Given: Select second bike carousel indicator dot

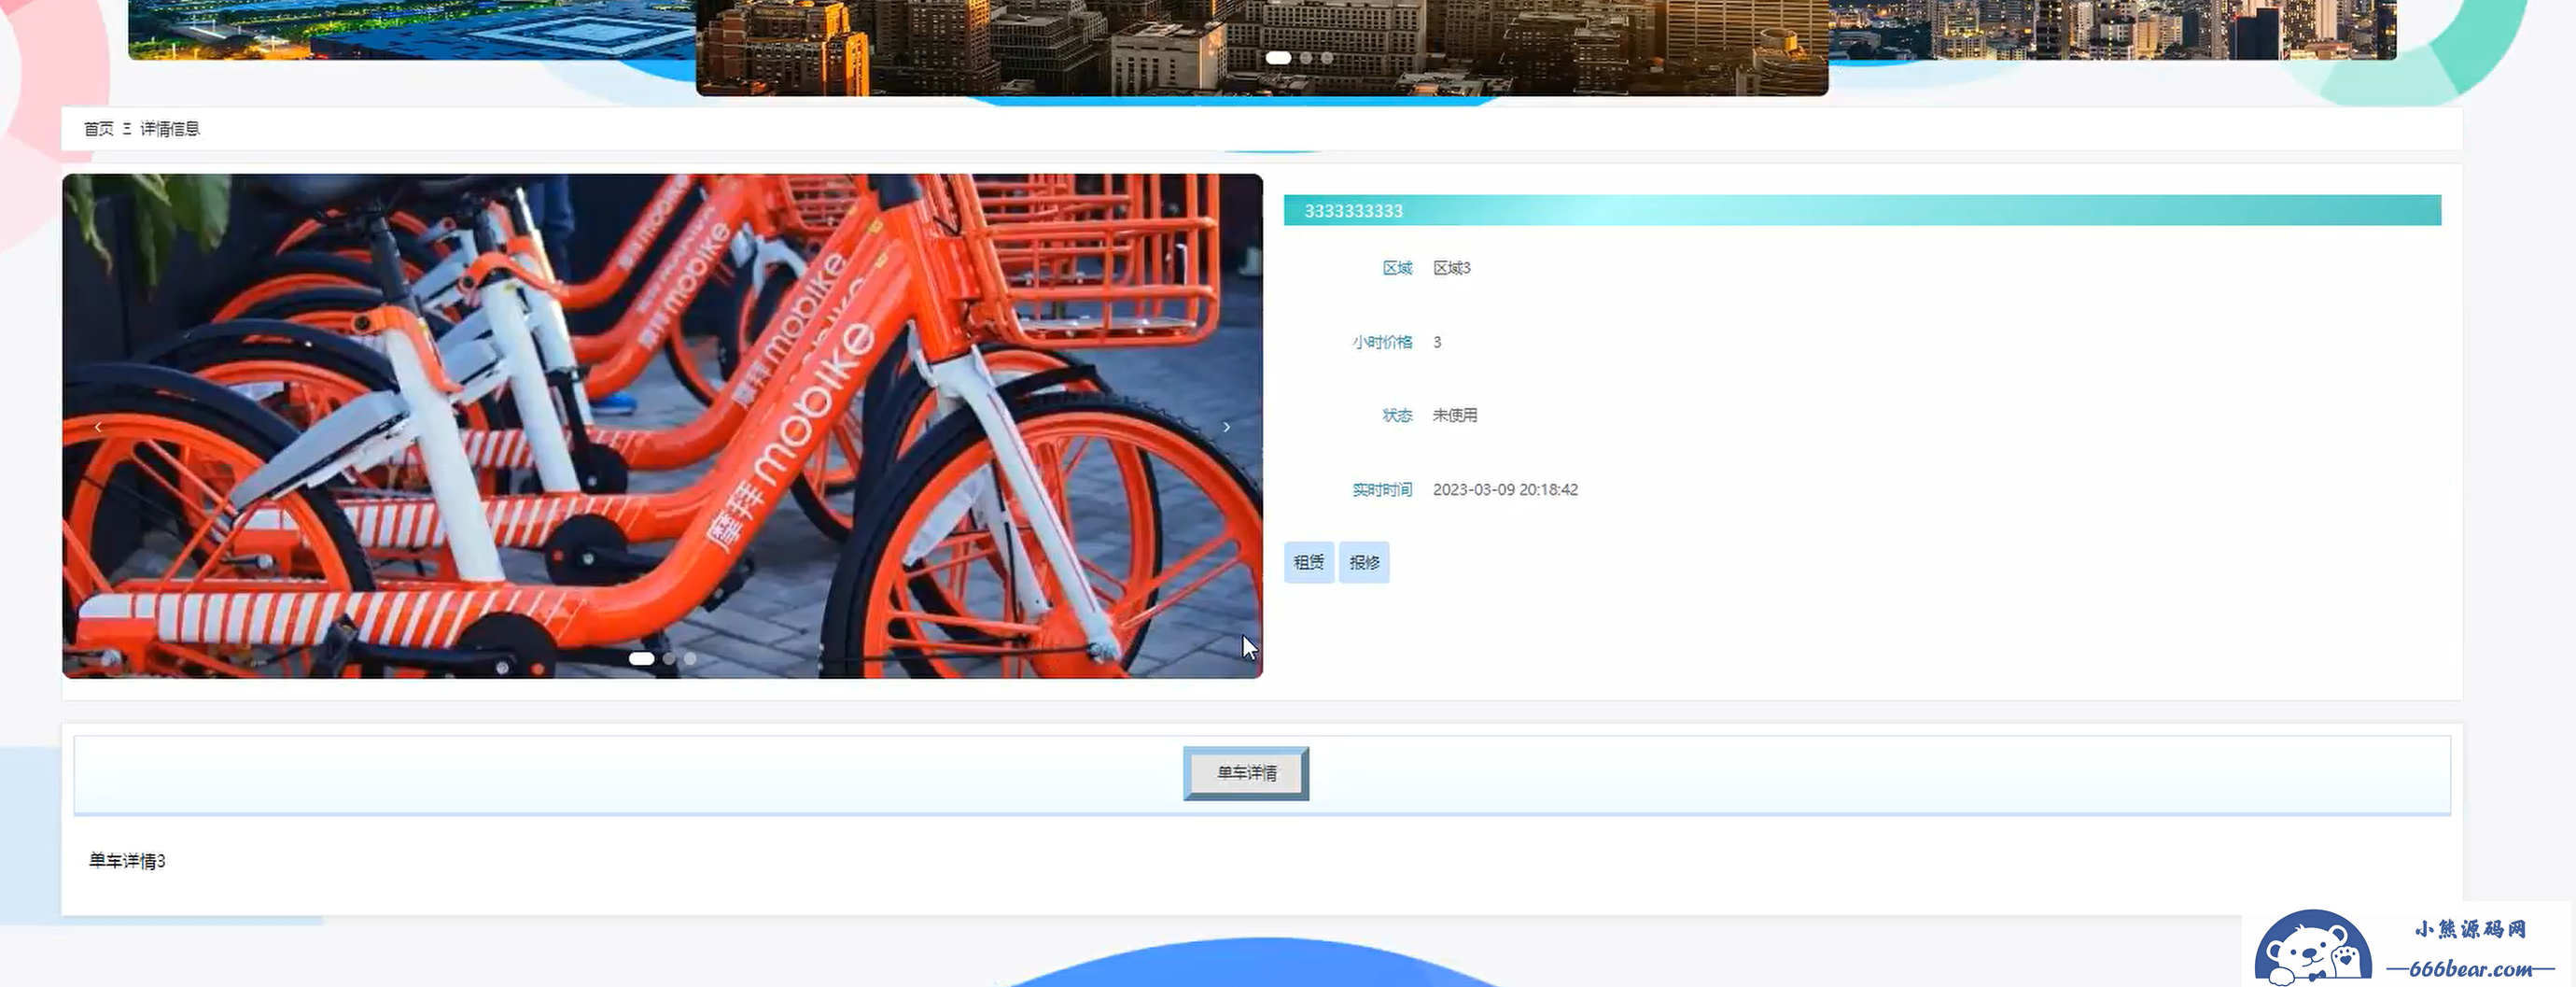Looking at the screenshot, I should click(x=669, y=658).
